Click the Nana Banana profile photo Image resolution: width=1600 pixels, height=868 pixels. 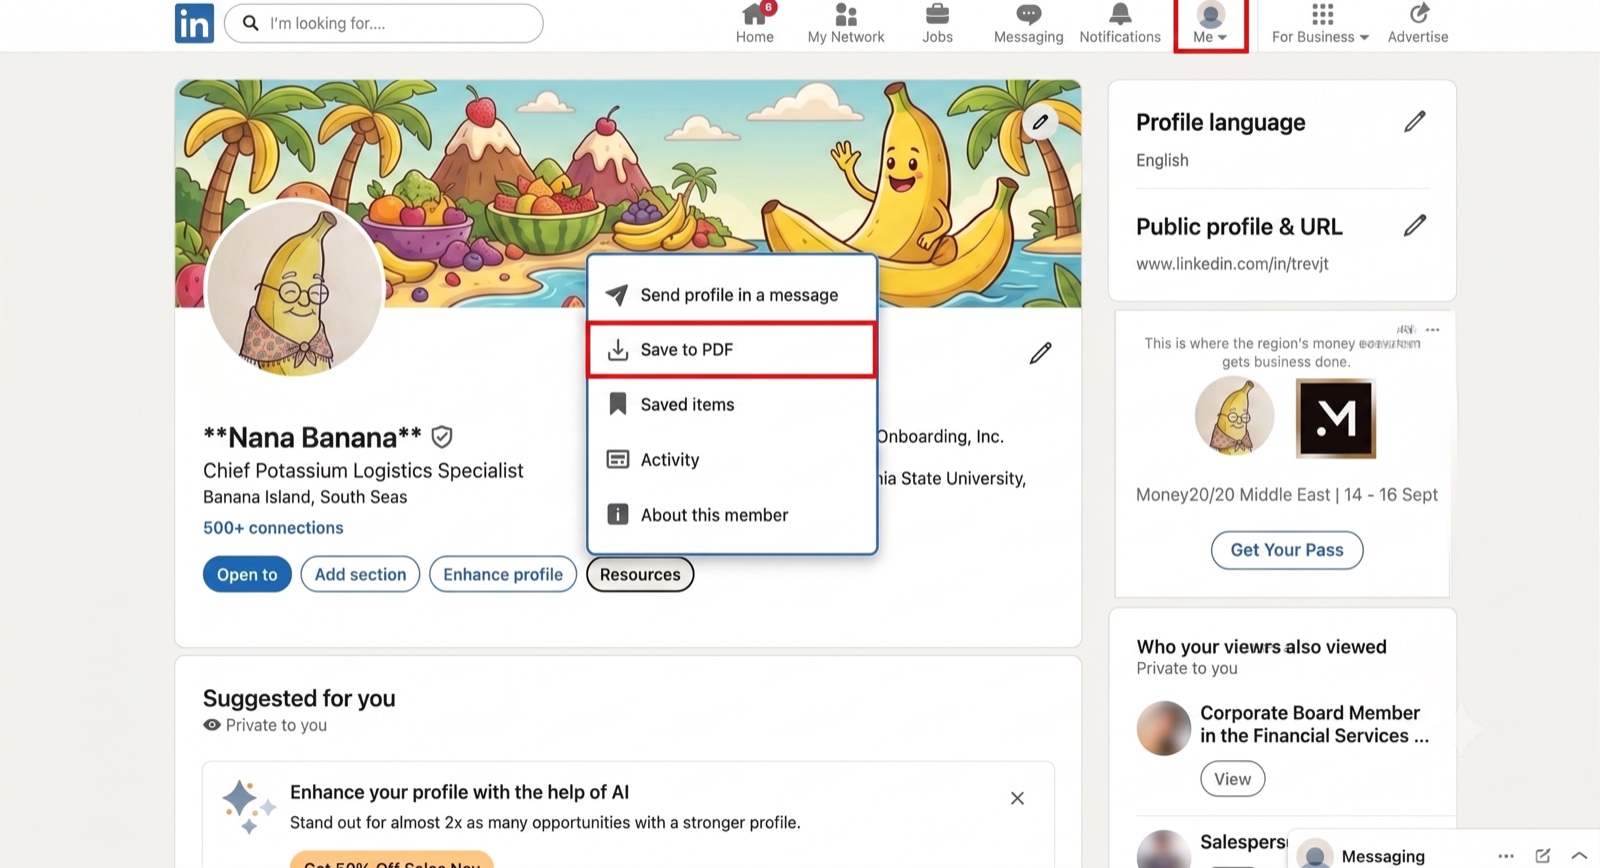pos(295,288)
